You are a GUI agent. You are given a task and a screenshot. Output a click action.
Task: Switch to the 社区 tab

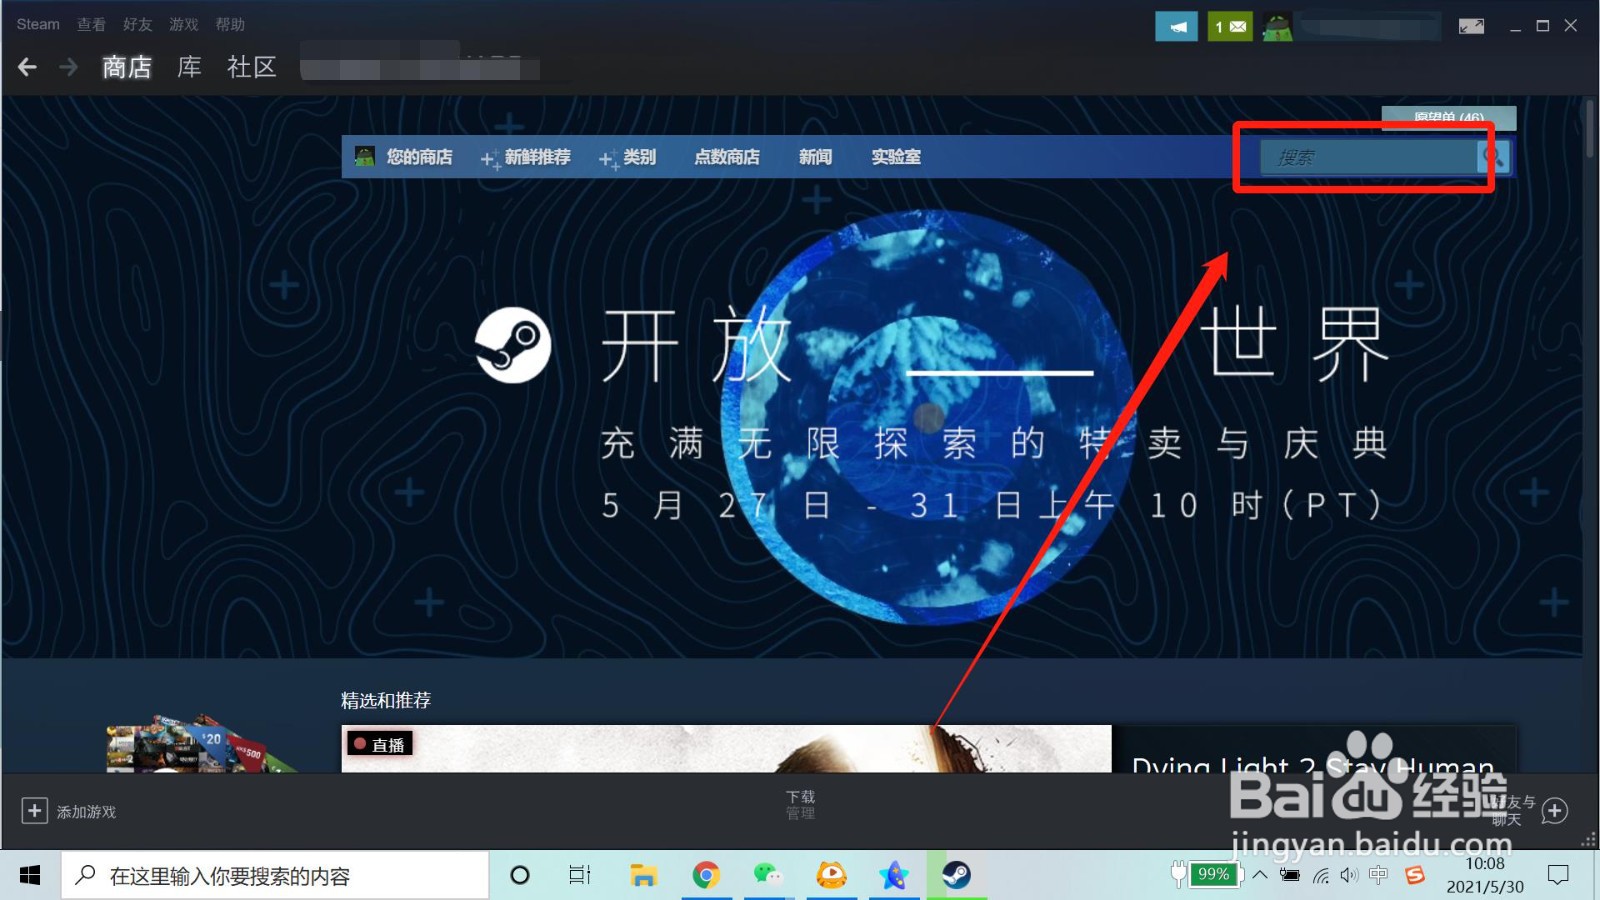pyautogui.click(x=251, y=67)
